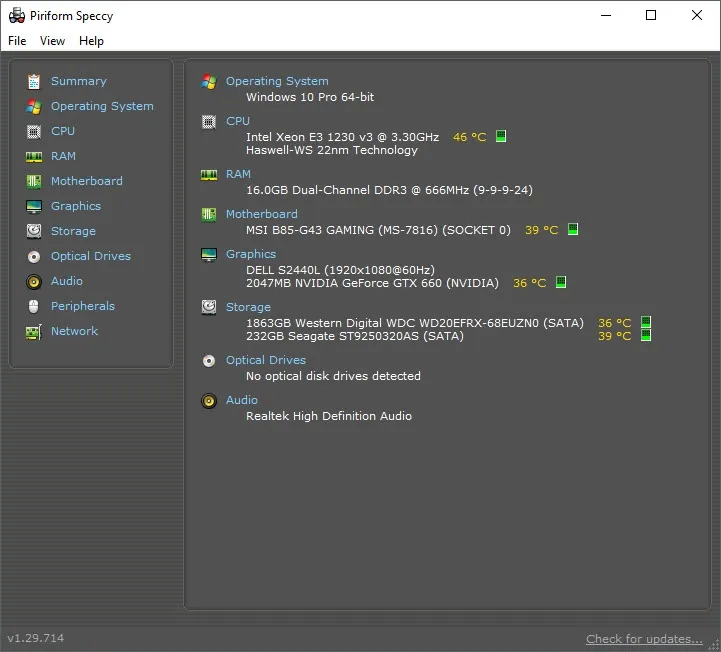Viewport: 721px width, 652px height.
Task: Open the Help menu
Action: (x=91, y=41)
